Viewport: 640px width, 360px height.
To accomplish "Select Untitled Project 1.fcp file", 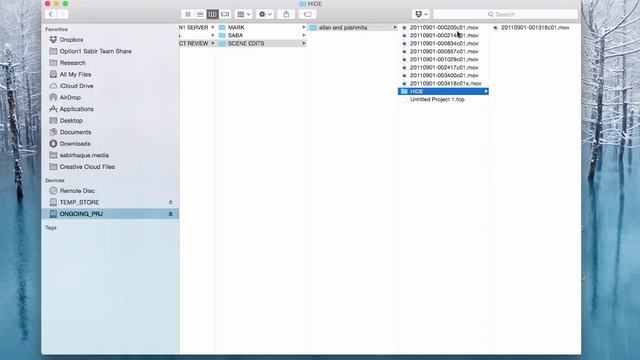I will (x=437, y=99).
